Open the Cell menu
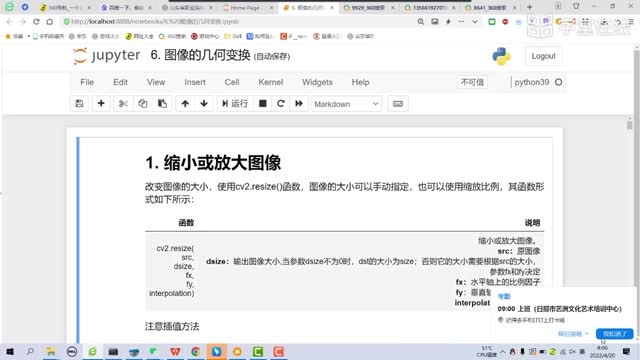 [232, 82]
